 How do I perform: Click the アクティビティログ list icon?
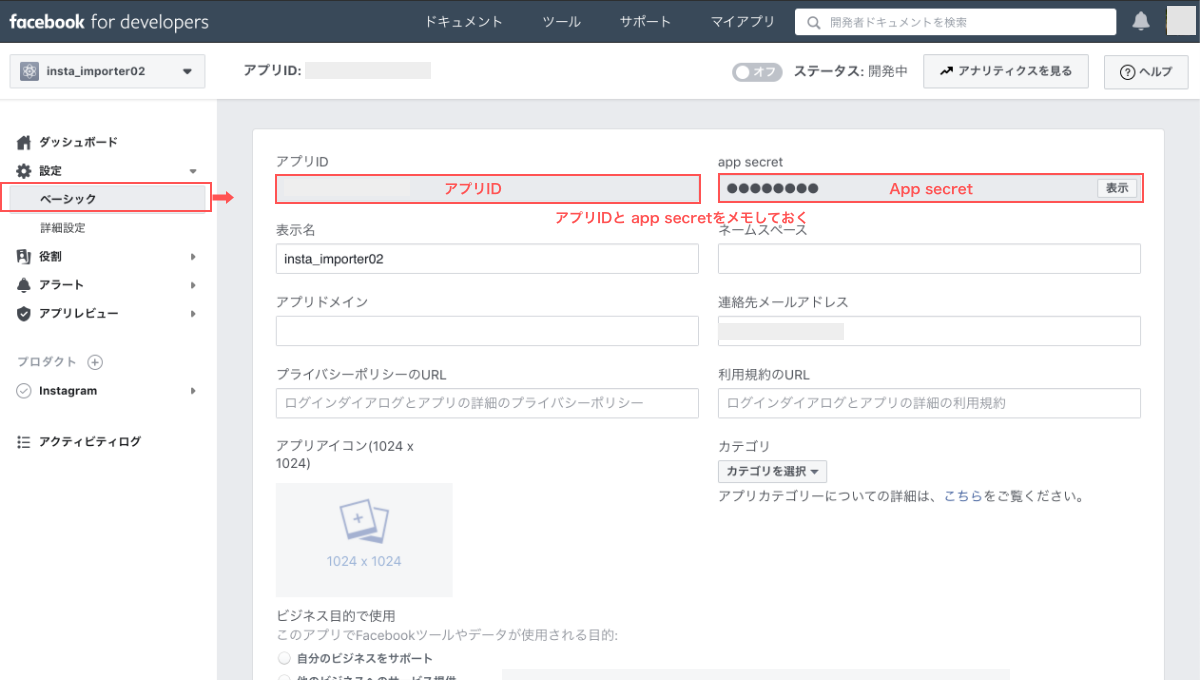coord(24,440)
